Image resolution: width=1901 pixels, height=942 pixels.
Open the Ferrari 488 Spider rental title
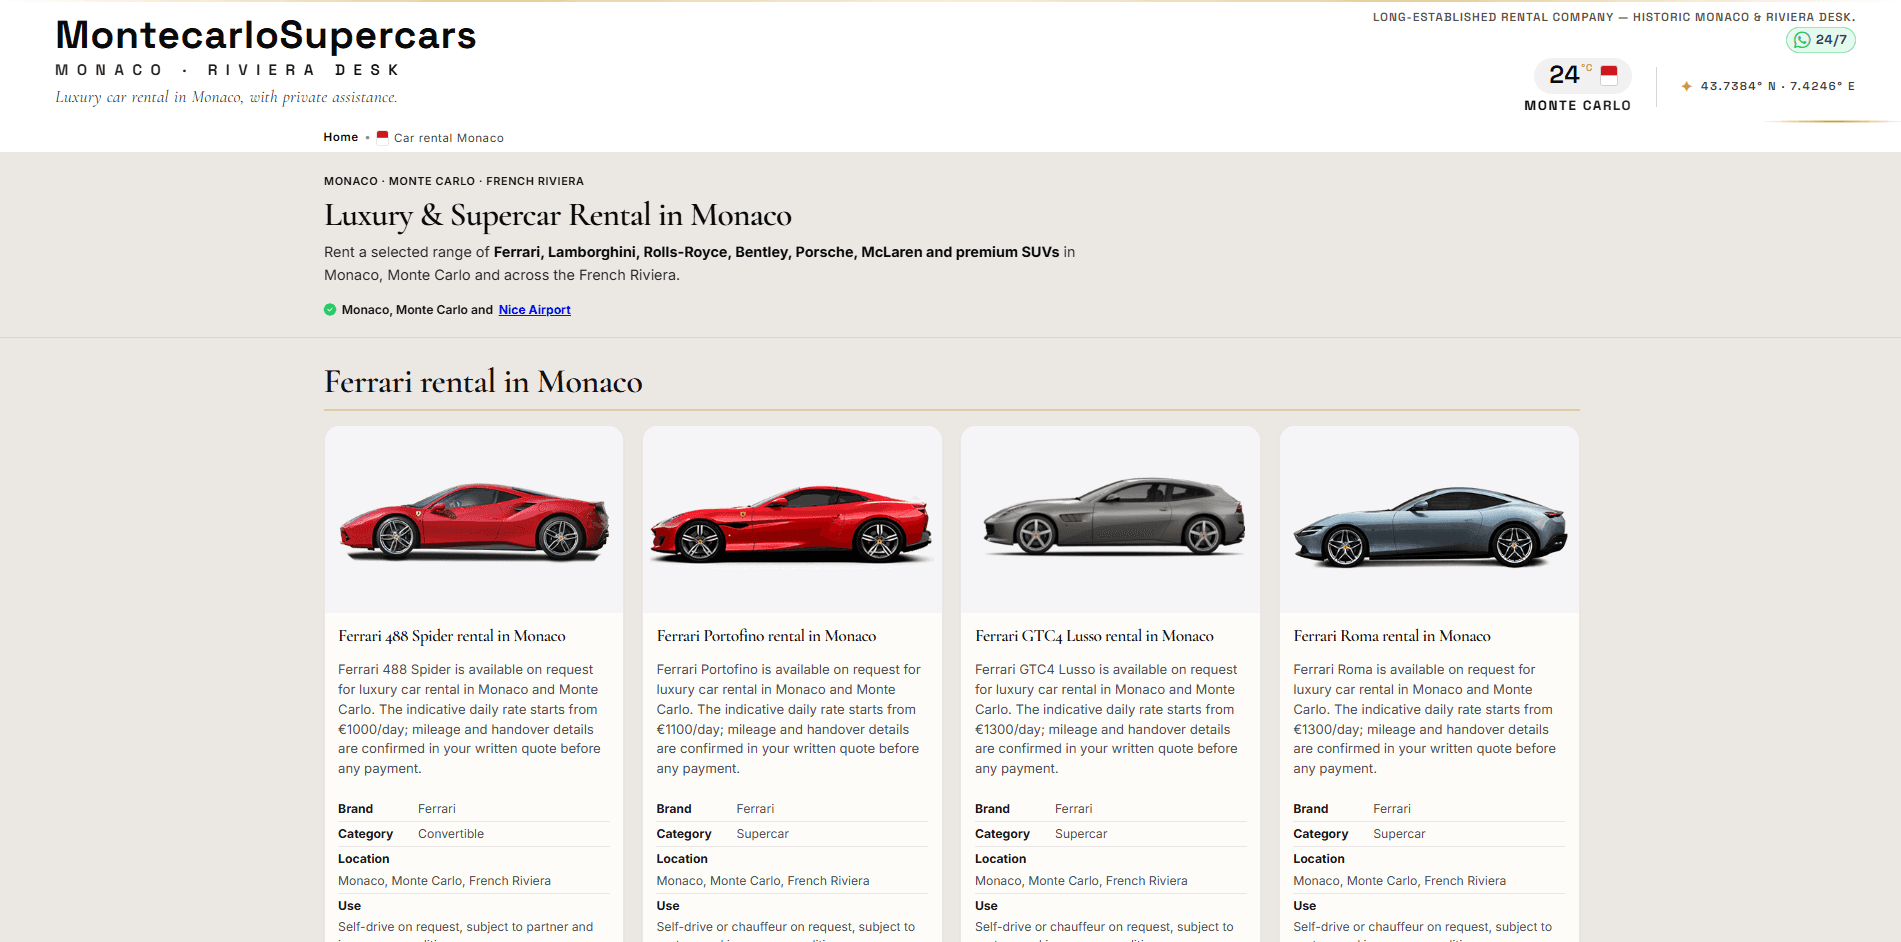[452, 636]
